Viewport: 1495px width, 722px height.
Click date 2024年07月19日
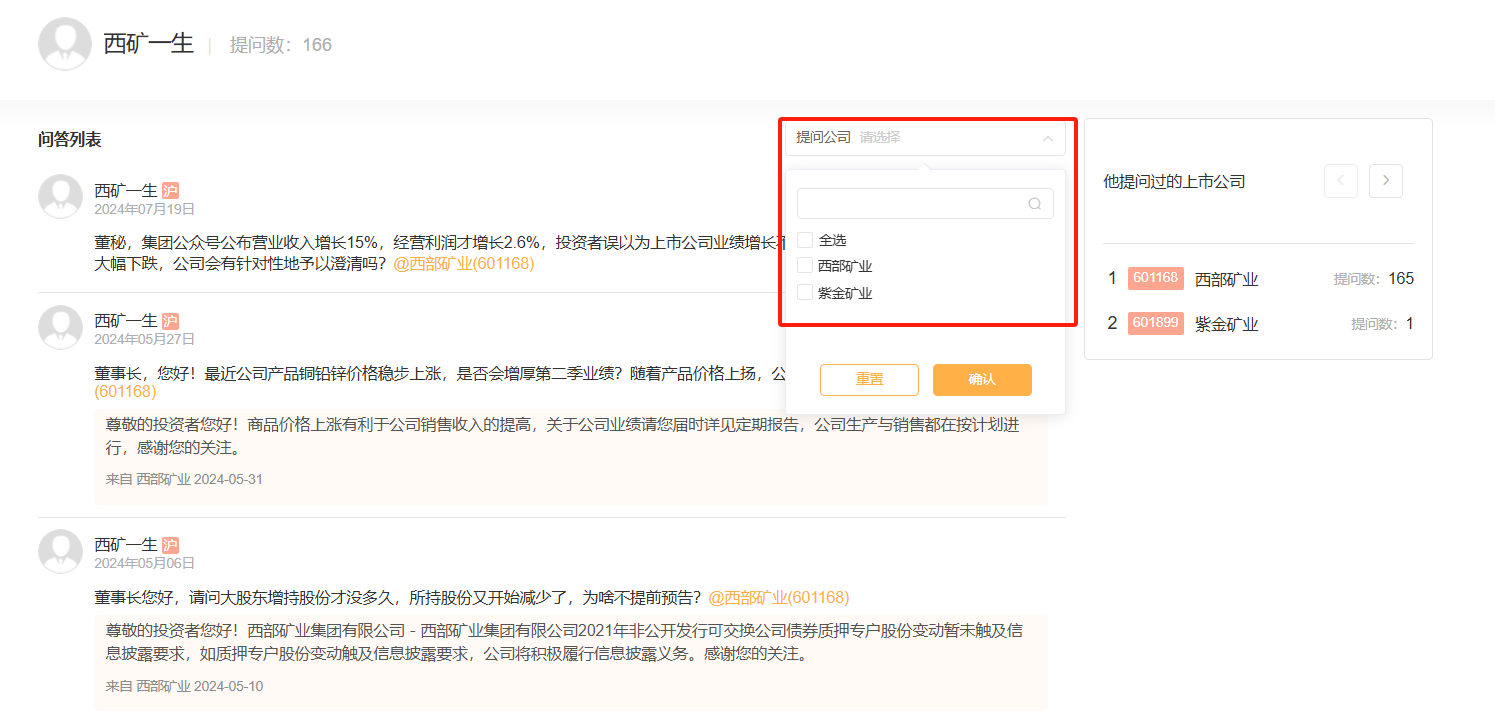tap(144, 210)
